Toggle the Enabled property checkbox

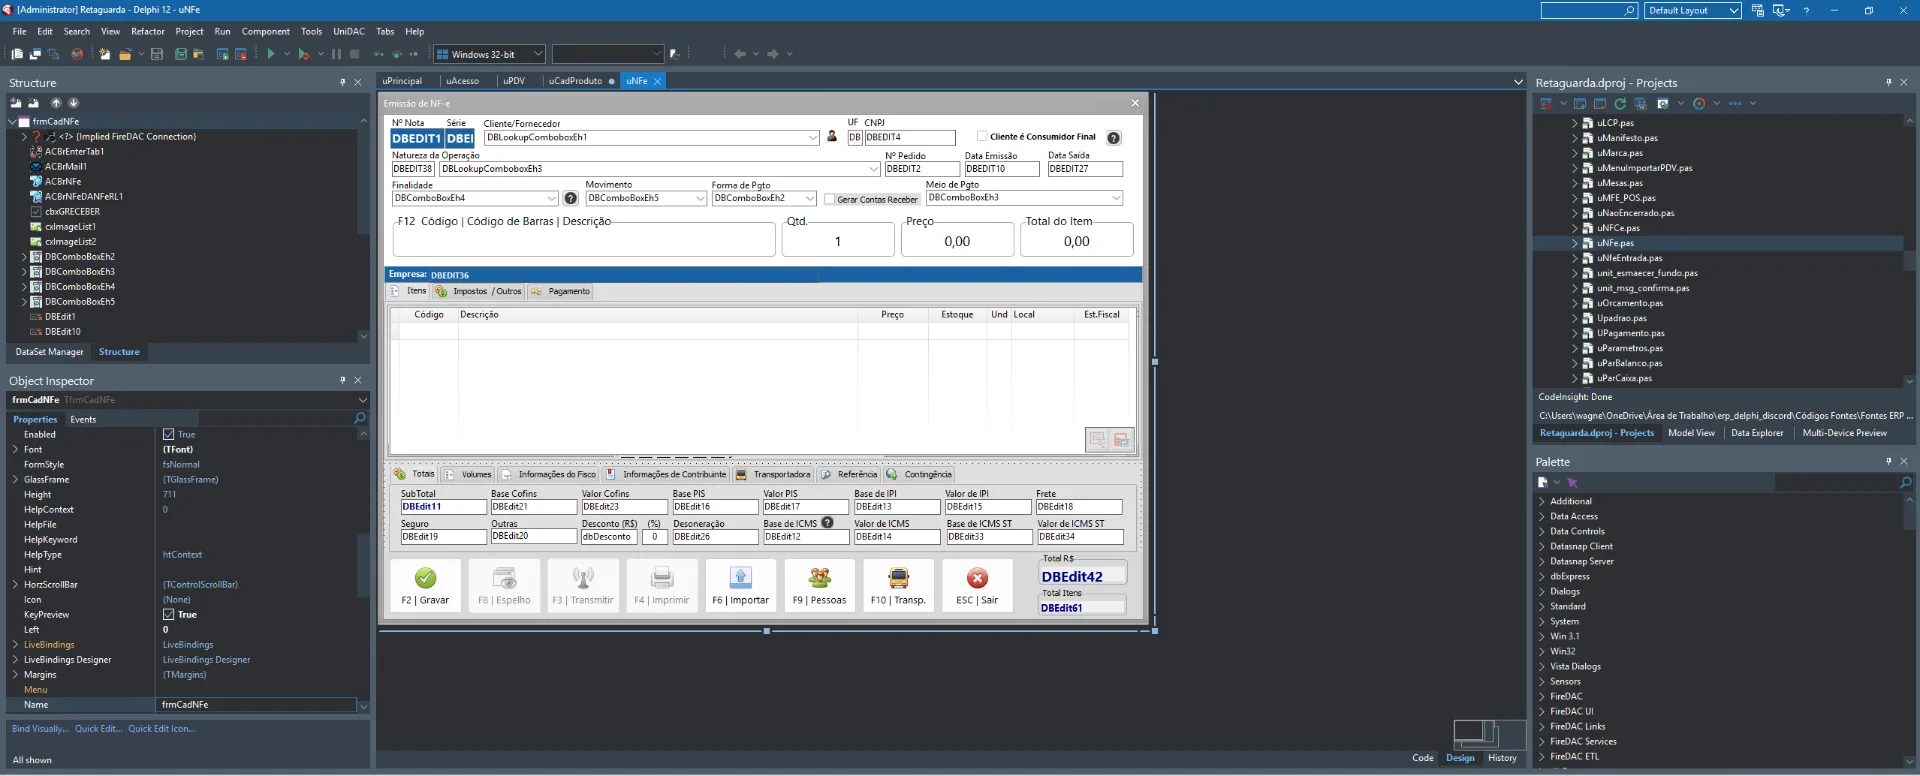(x=169, y=434)
